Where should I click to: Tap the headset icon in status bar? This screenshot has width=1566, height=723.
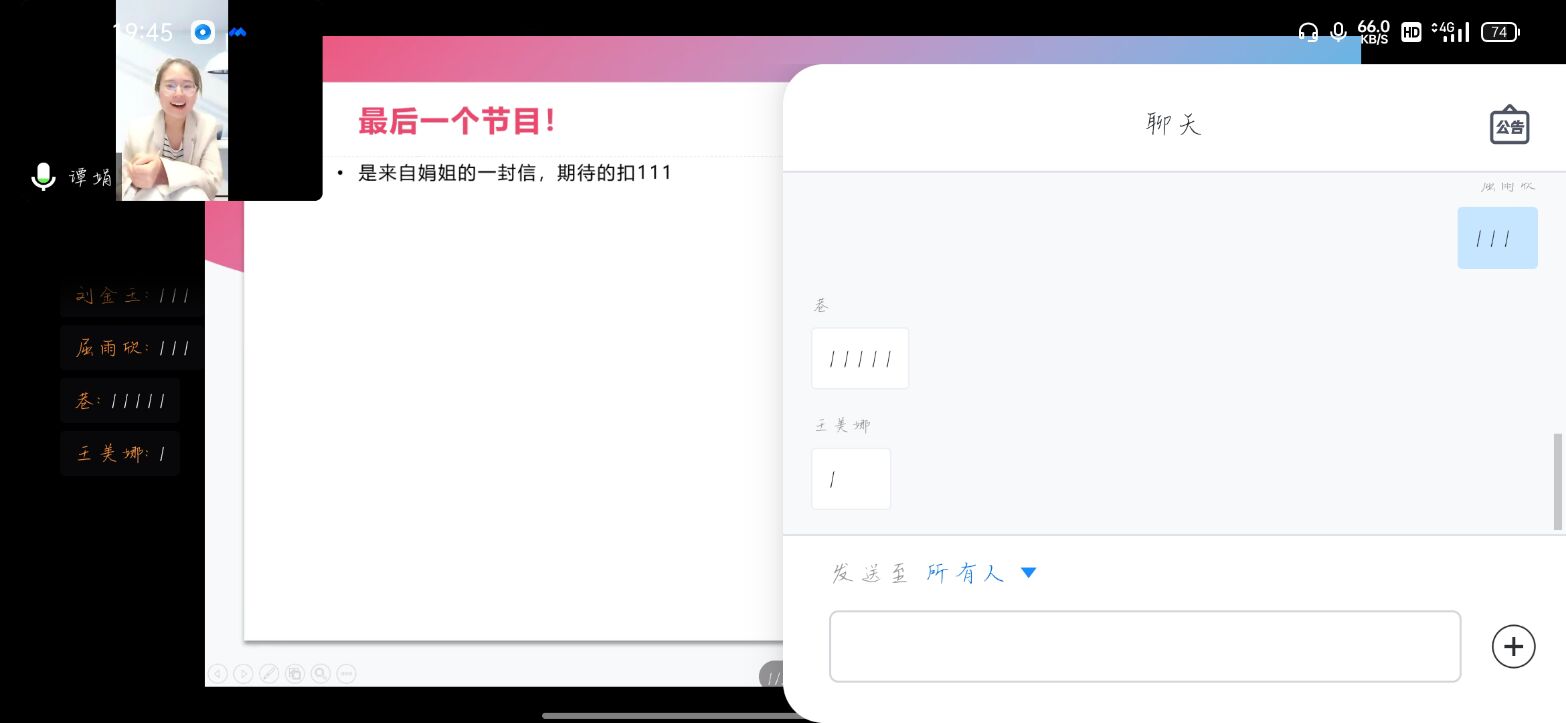pos(1308,32)
